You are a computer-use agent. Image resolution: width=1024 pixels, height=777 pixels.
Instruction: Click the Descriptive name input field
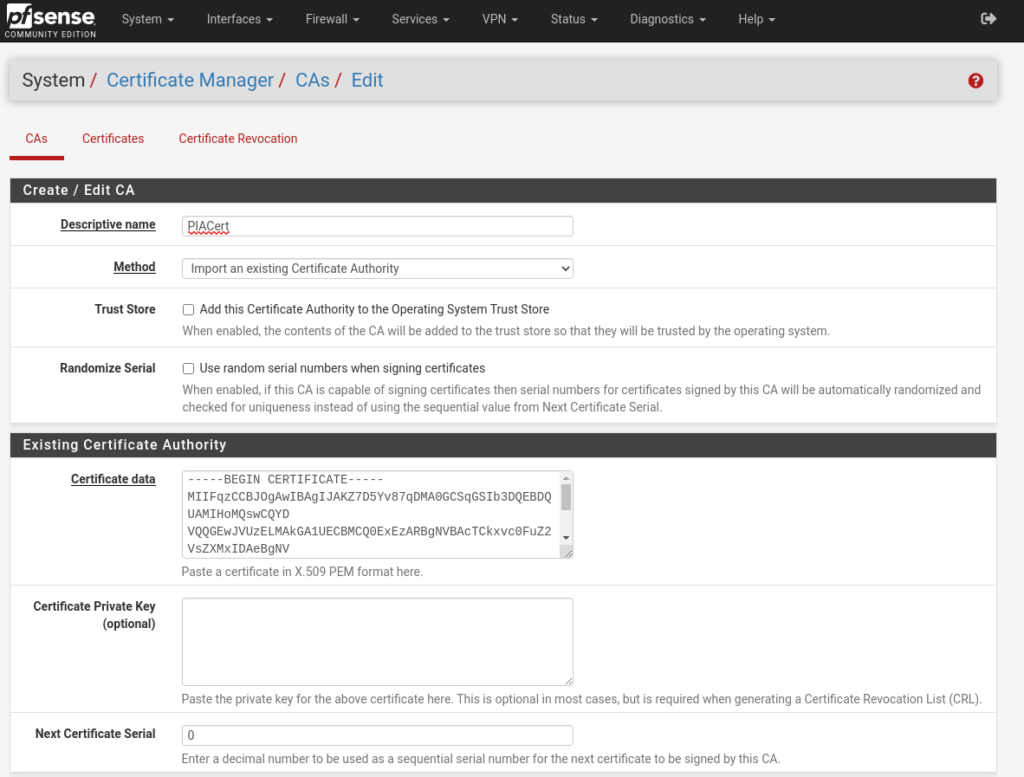tap(377, 226)
